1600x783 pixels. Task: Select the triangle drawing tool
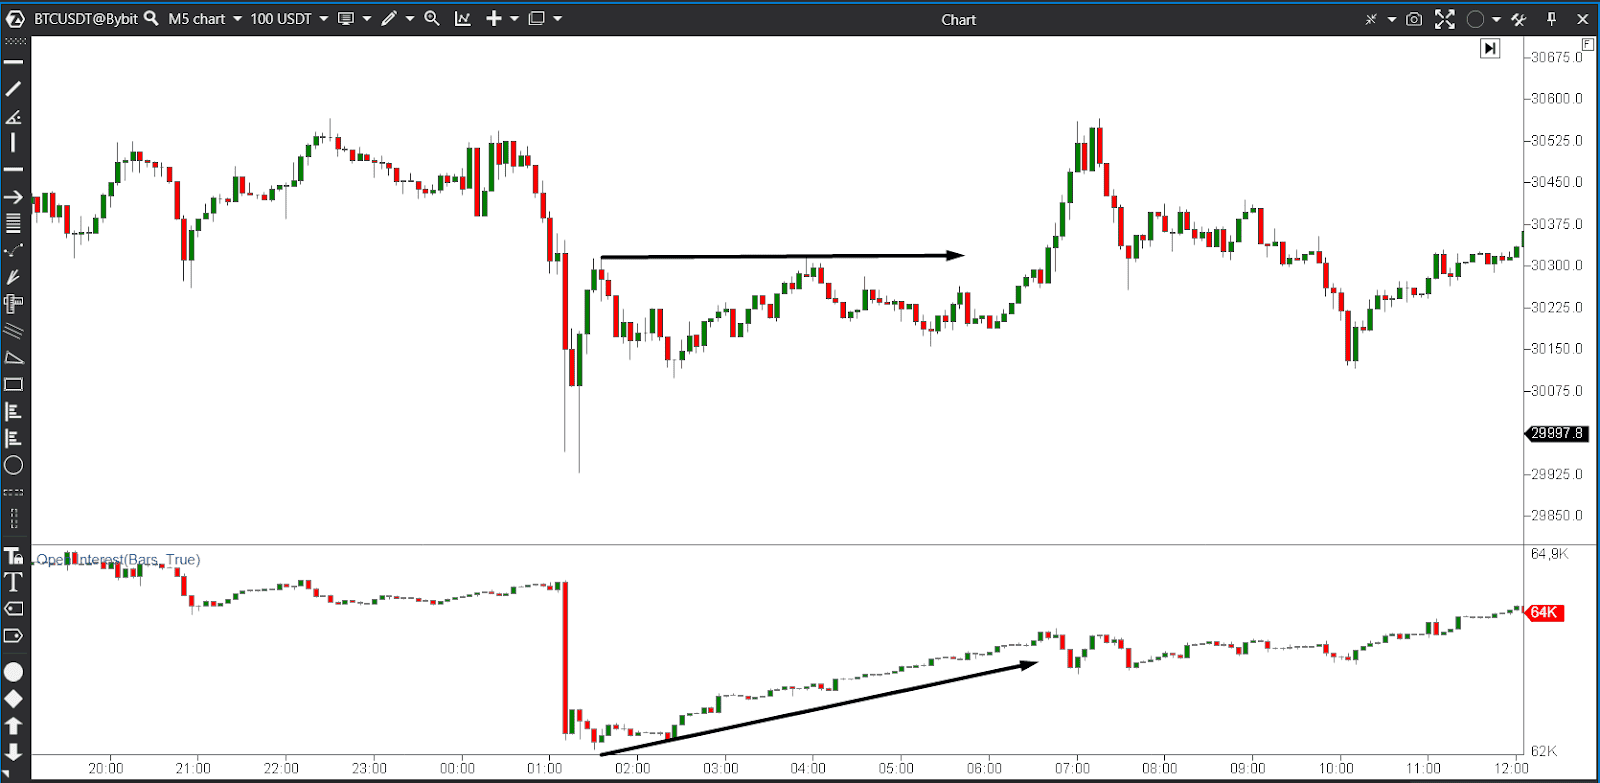click(x=13, y=358)
